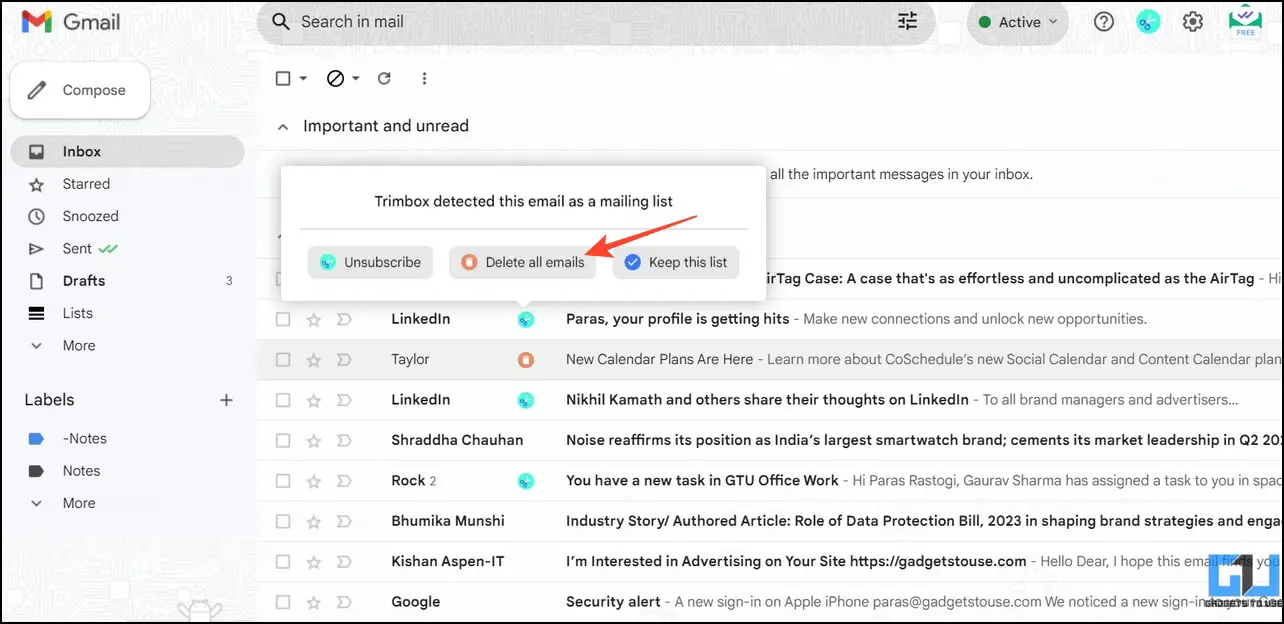Click the search magnifier icon
Viewport: 1284px width, 624px height.
(281, 21)
